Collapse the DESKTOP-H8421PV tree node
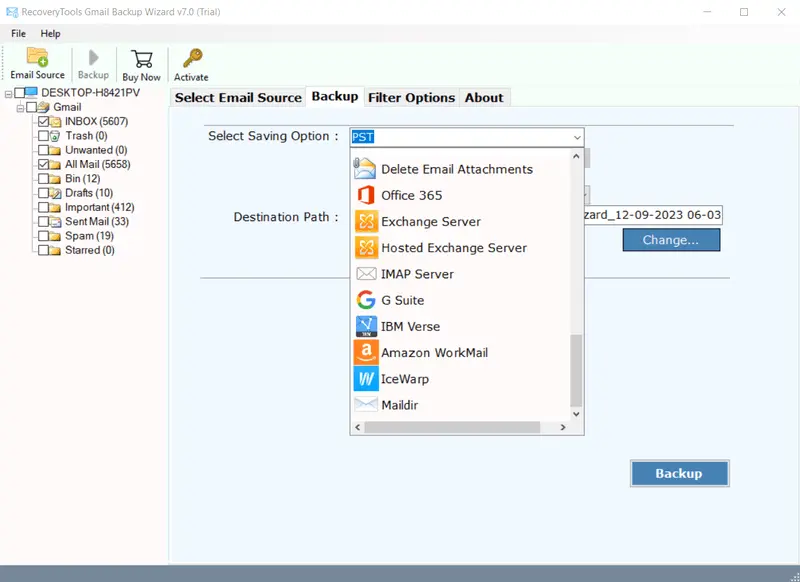This screenshot has height=582, width=800. click(x=8, y=93)
